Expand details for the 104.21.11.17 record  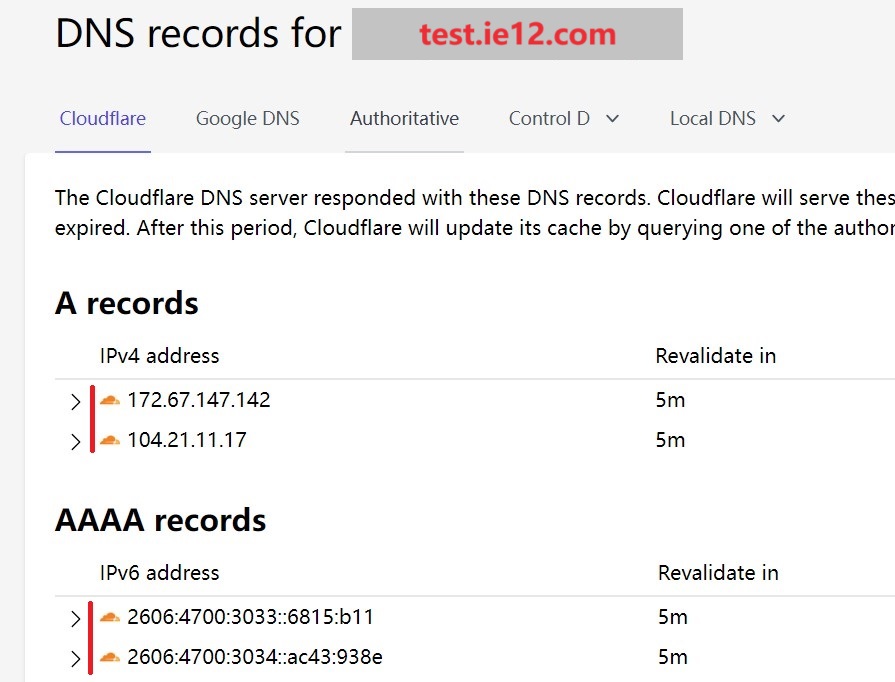(x=75, y=442)
